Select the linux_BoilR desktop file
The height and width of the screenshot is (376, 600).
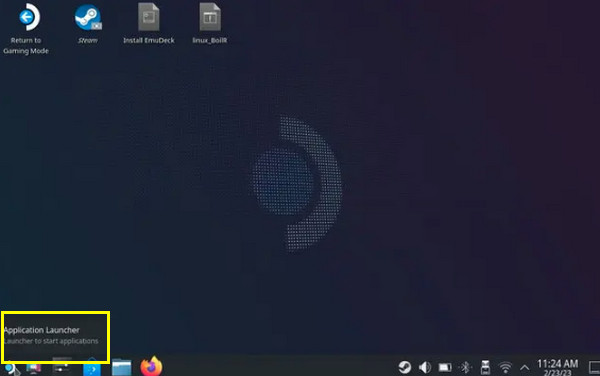pos(210,23)
